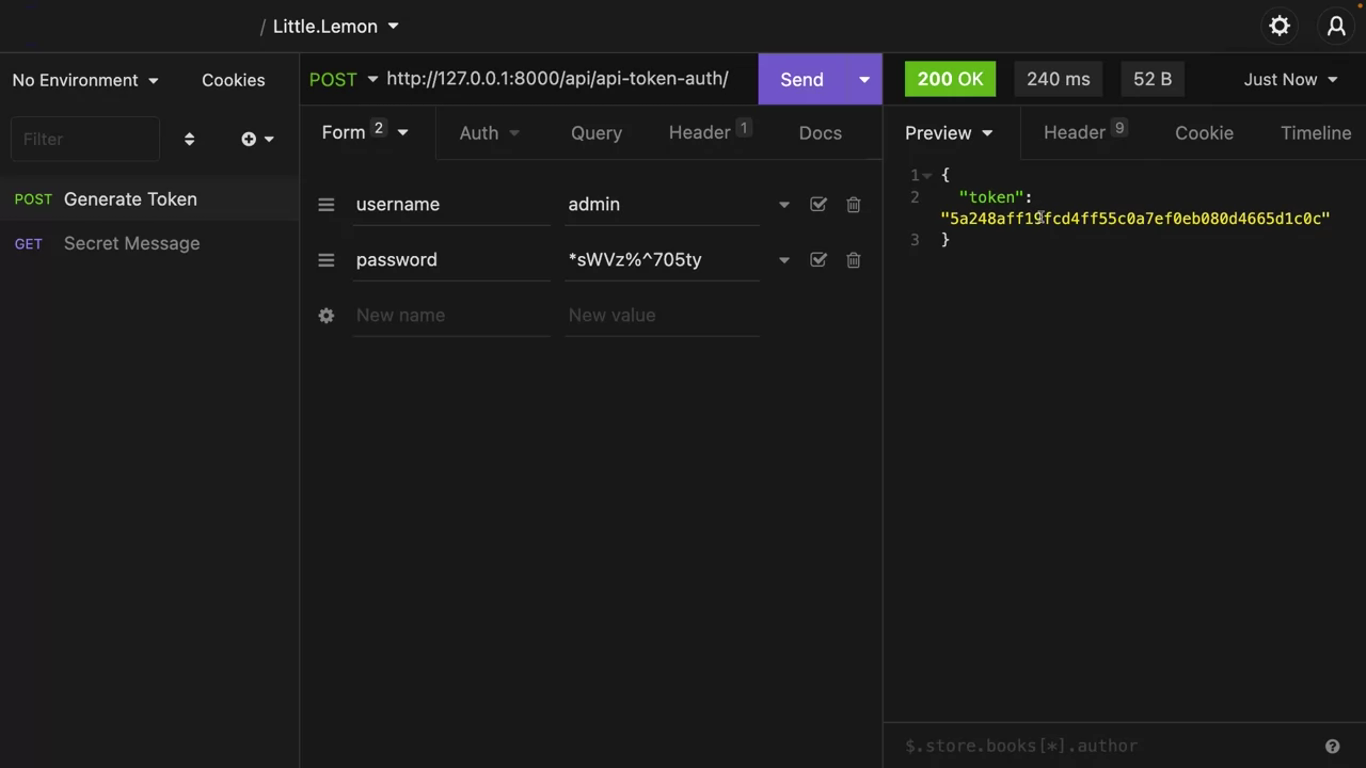Open the Cookies manager

click(x=233, y=80)
